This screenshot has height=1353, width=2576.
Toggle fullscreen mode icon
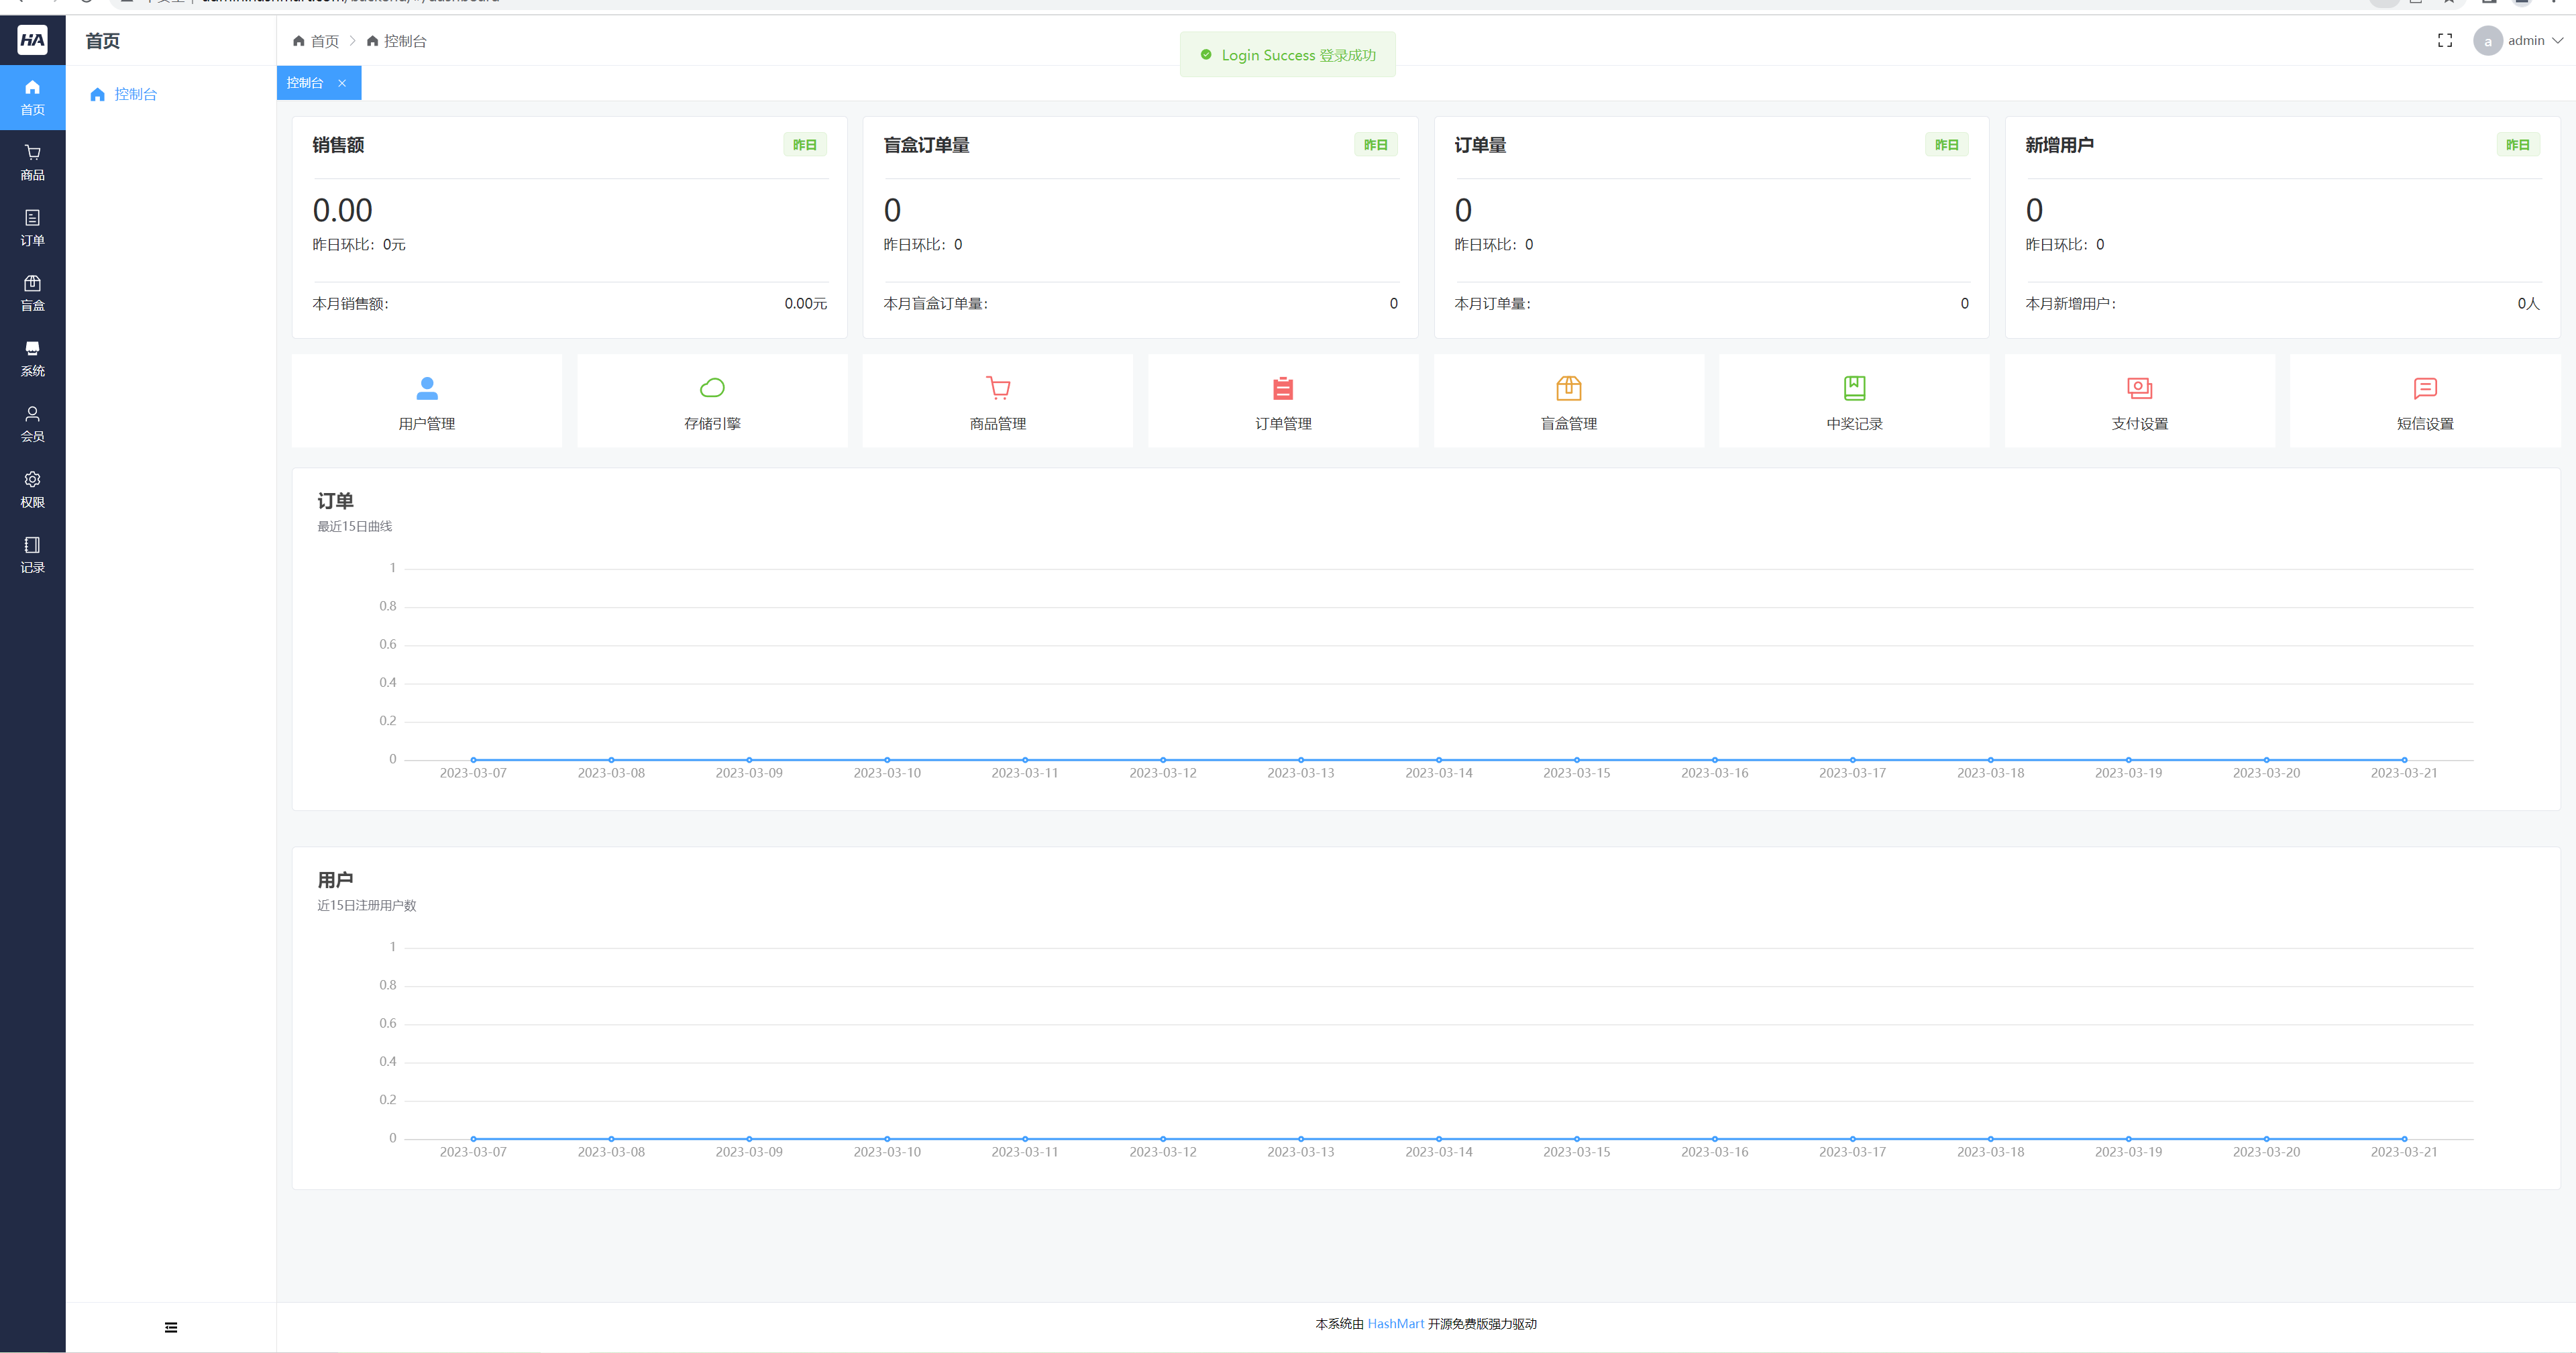point(2444,41)
